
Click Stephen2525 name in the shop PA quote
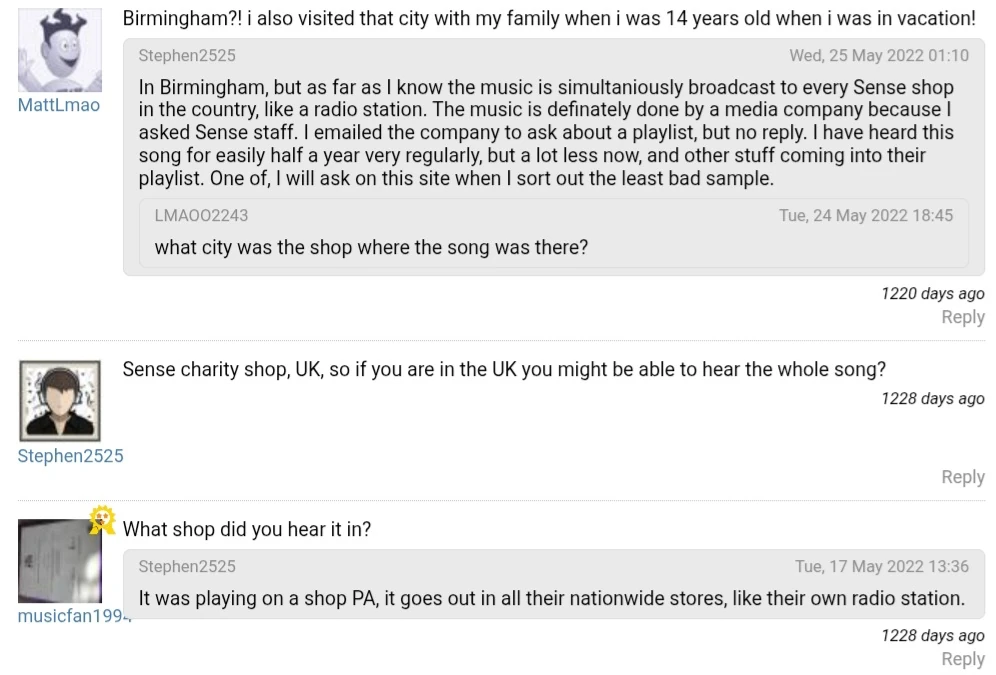[187, 566]
